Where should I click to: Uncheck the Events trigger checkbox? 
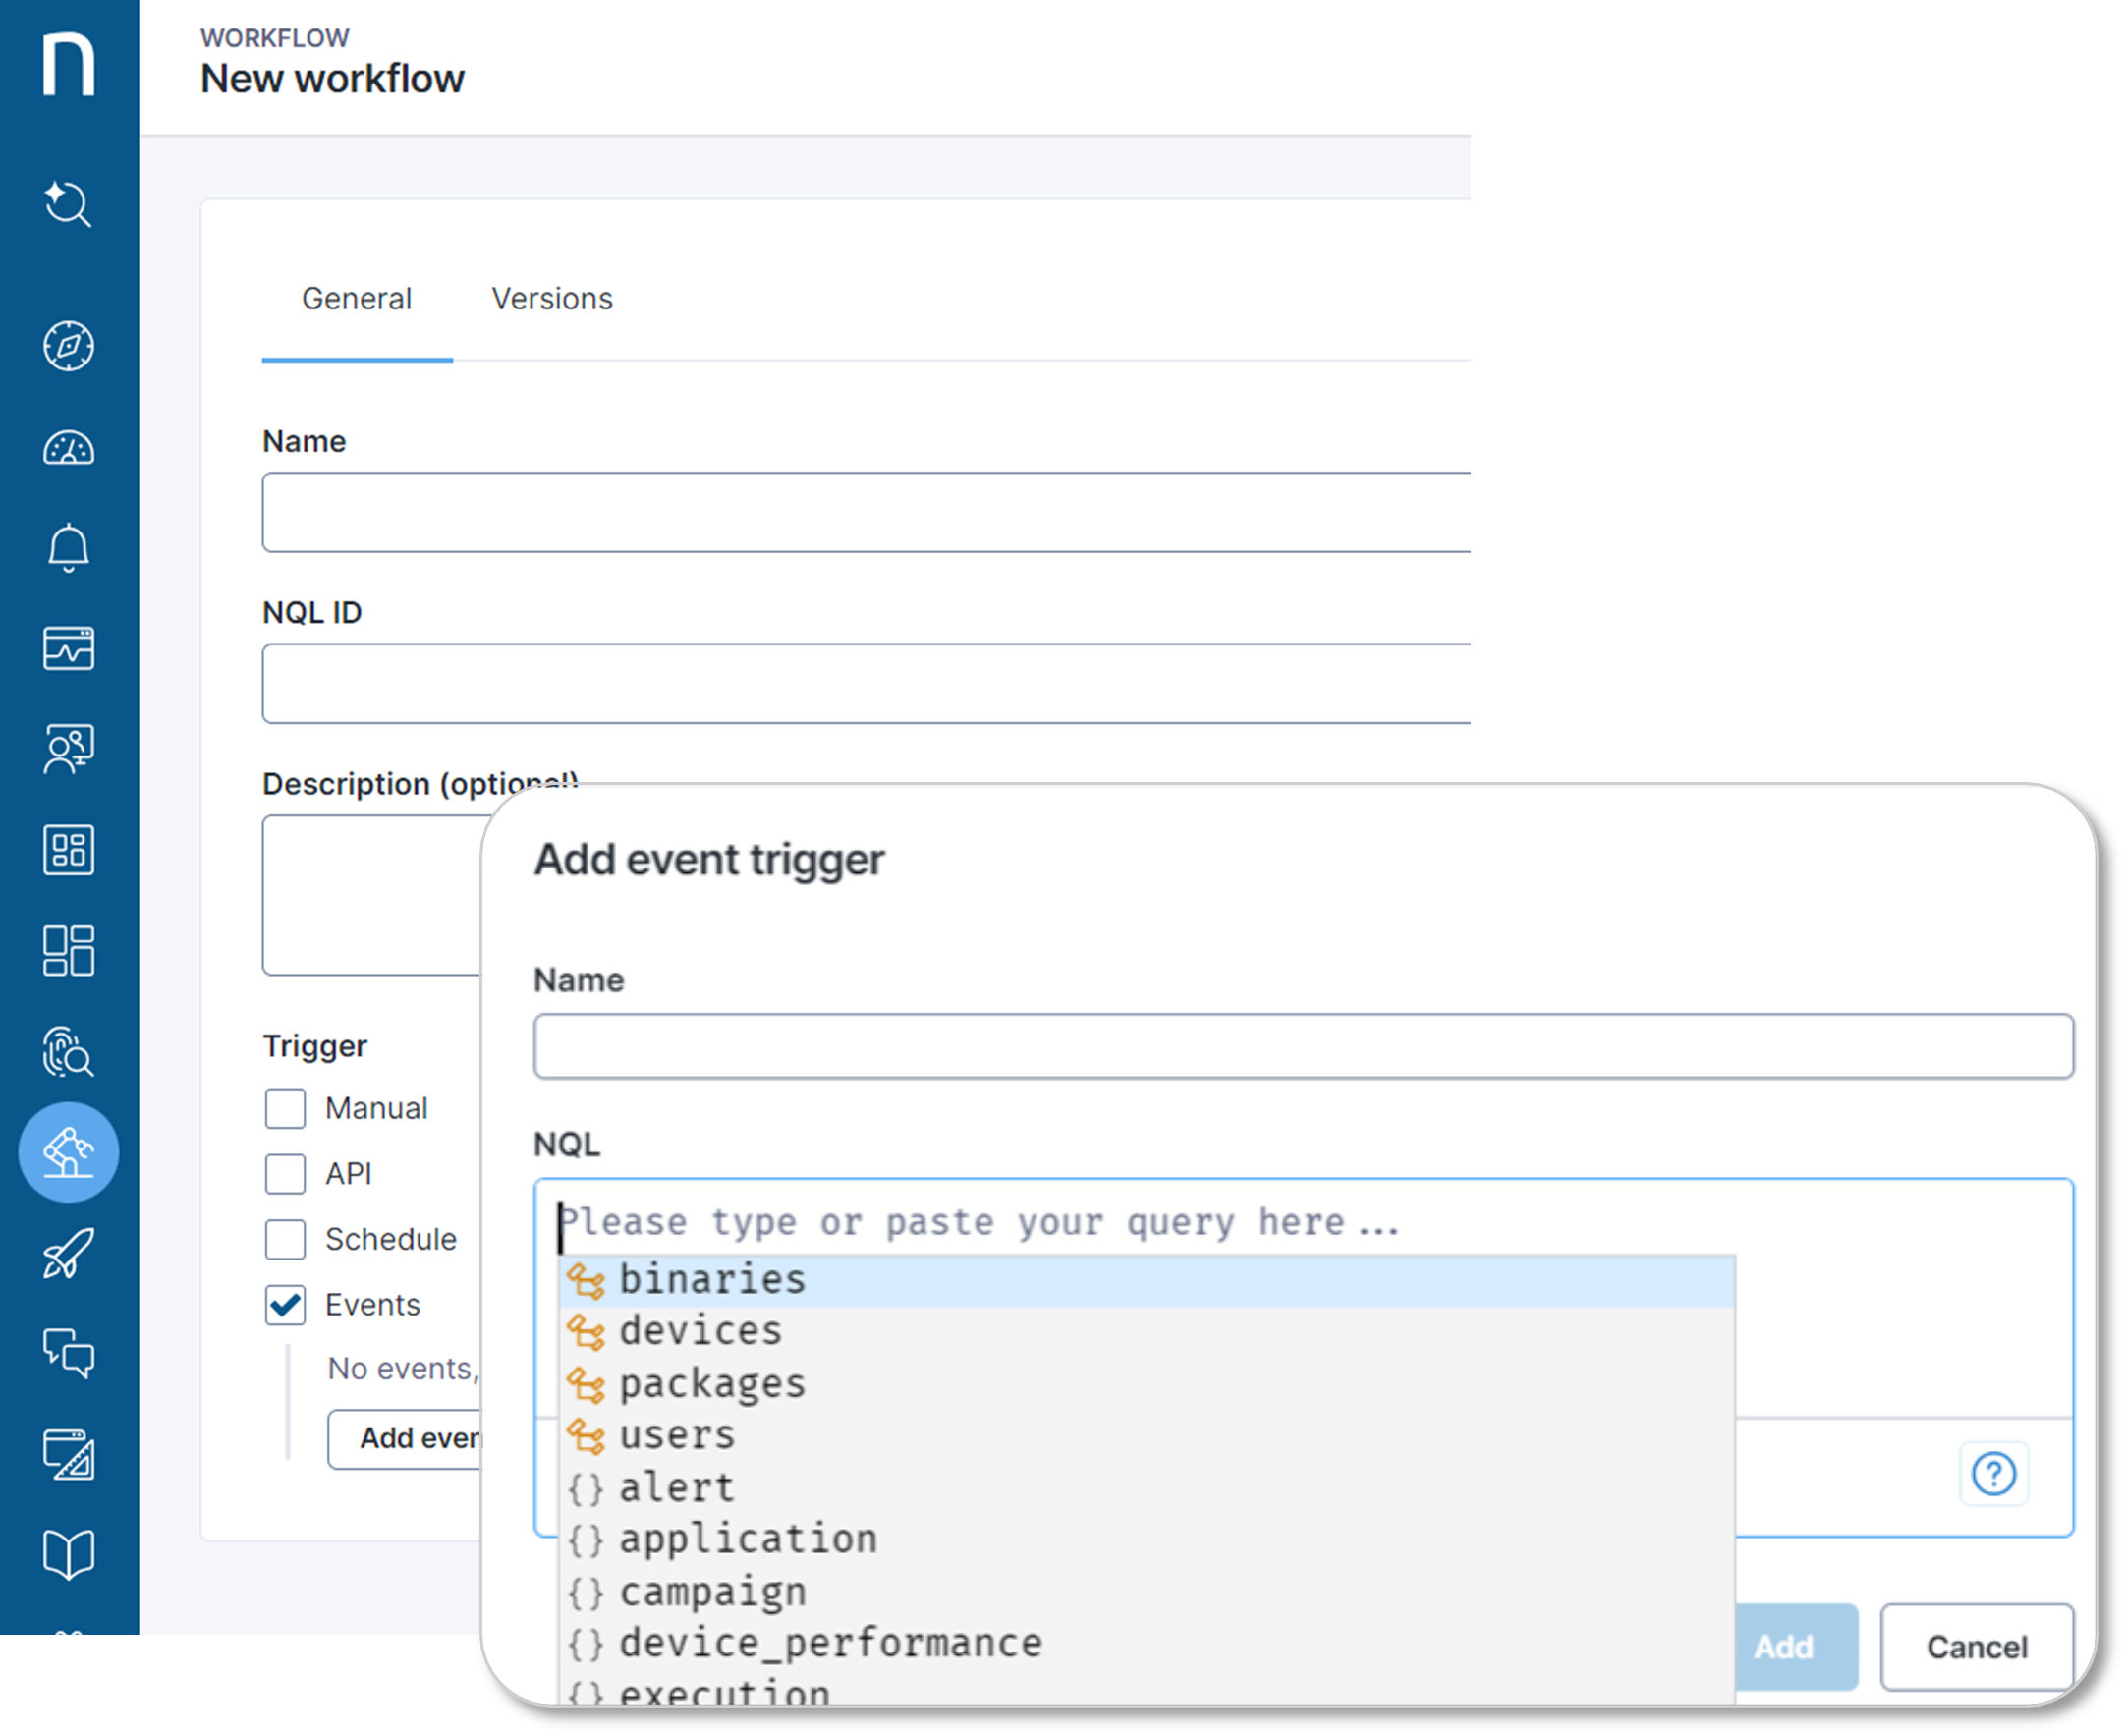(285, 1305)
